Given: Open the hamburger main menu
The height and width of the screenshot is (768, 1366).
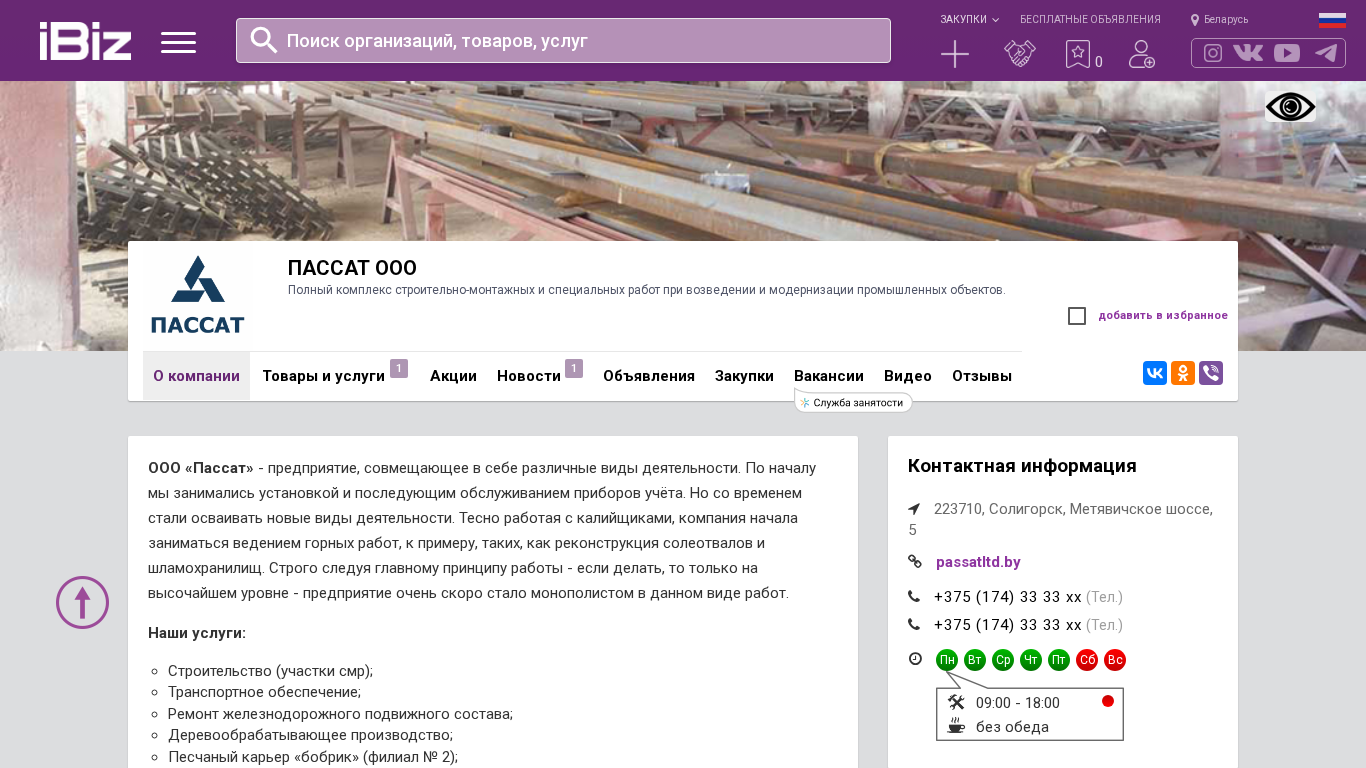Looking at the screenshot, I should 179,42.
